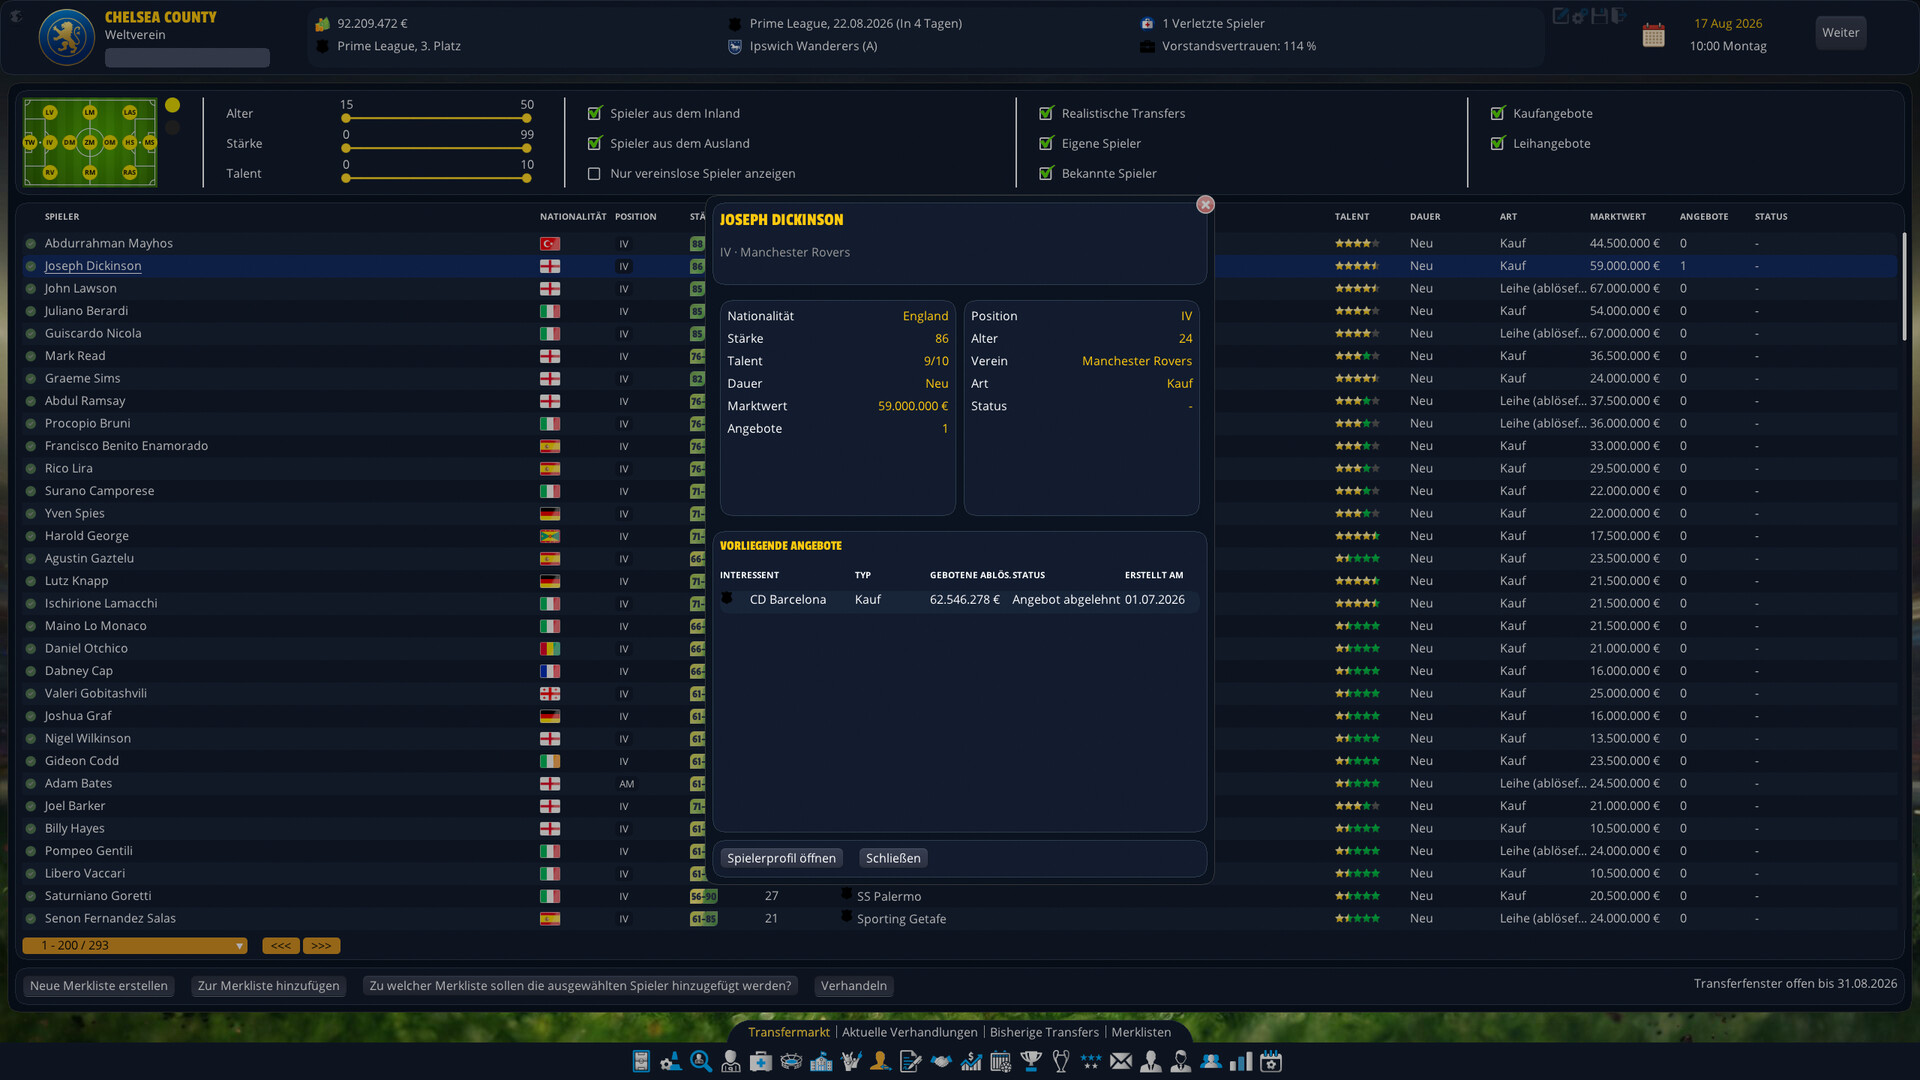Open the medical kit icon in bottom toolbar
Screen dimensions: 1920x1080
[761, 1061]
